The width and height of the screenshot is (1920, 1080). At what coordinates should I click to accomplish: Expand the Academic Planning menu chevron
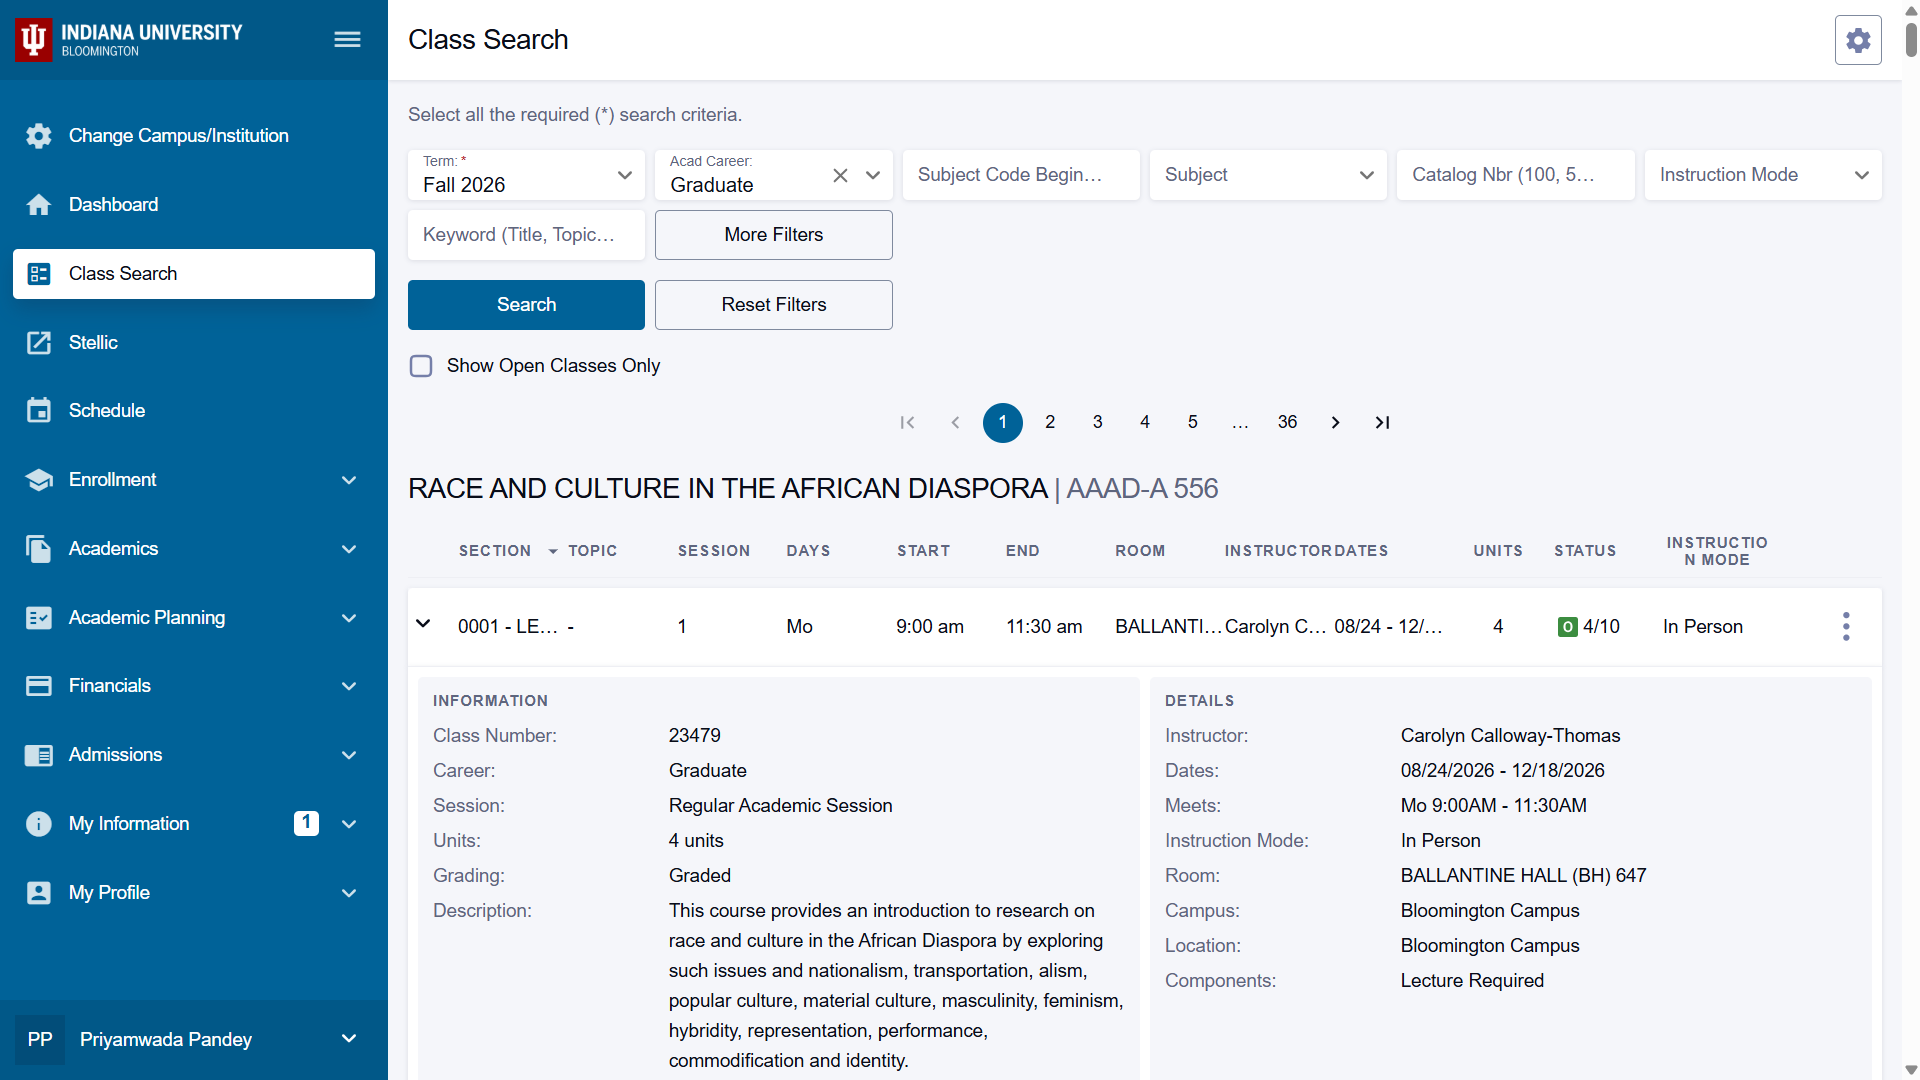point(349,618)
